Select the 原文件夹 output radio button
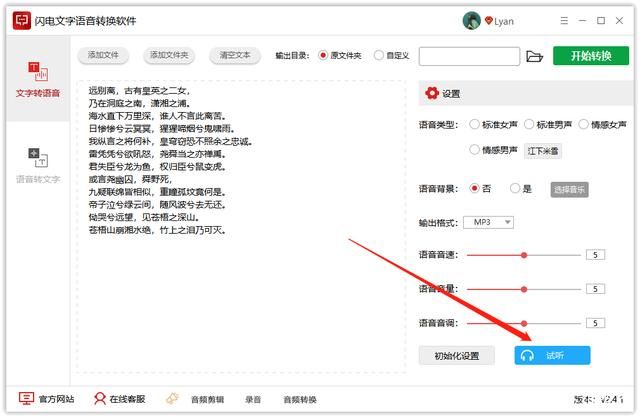 pyautogui.click(x=323, y=55)
